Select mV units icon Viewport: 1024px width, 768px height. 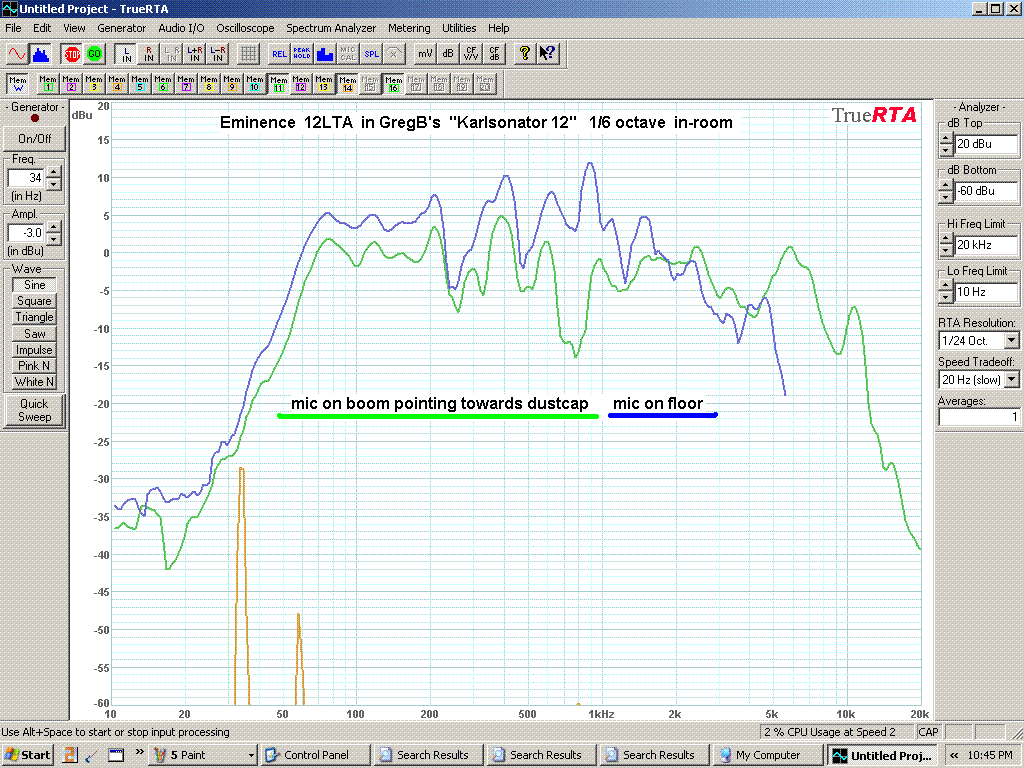click(x=424, y=54)
